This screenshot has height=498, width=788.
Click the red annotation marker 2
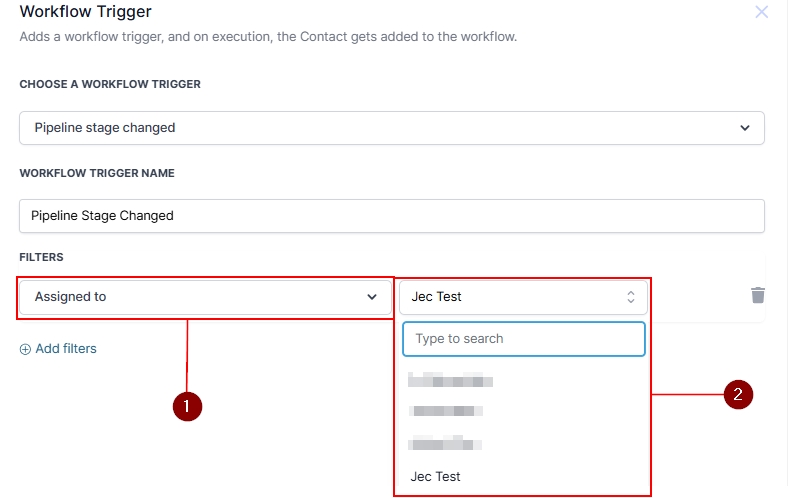[738, 394]
